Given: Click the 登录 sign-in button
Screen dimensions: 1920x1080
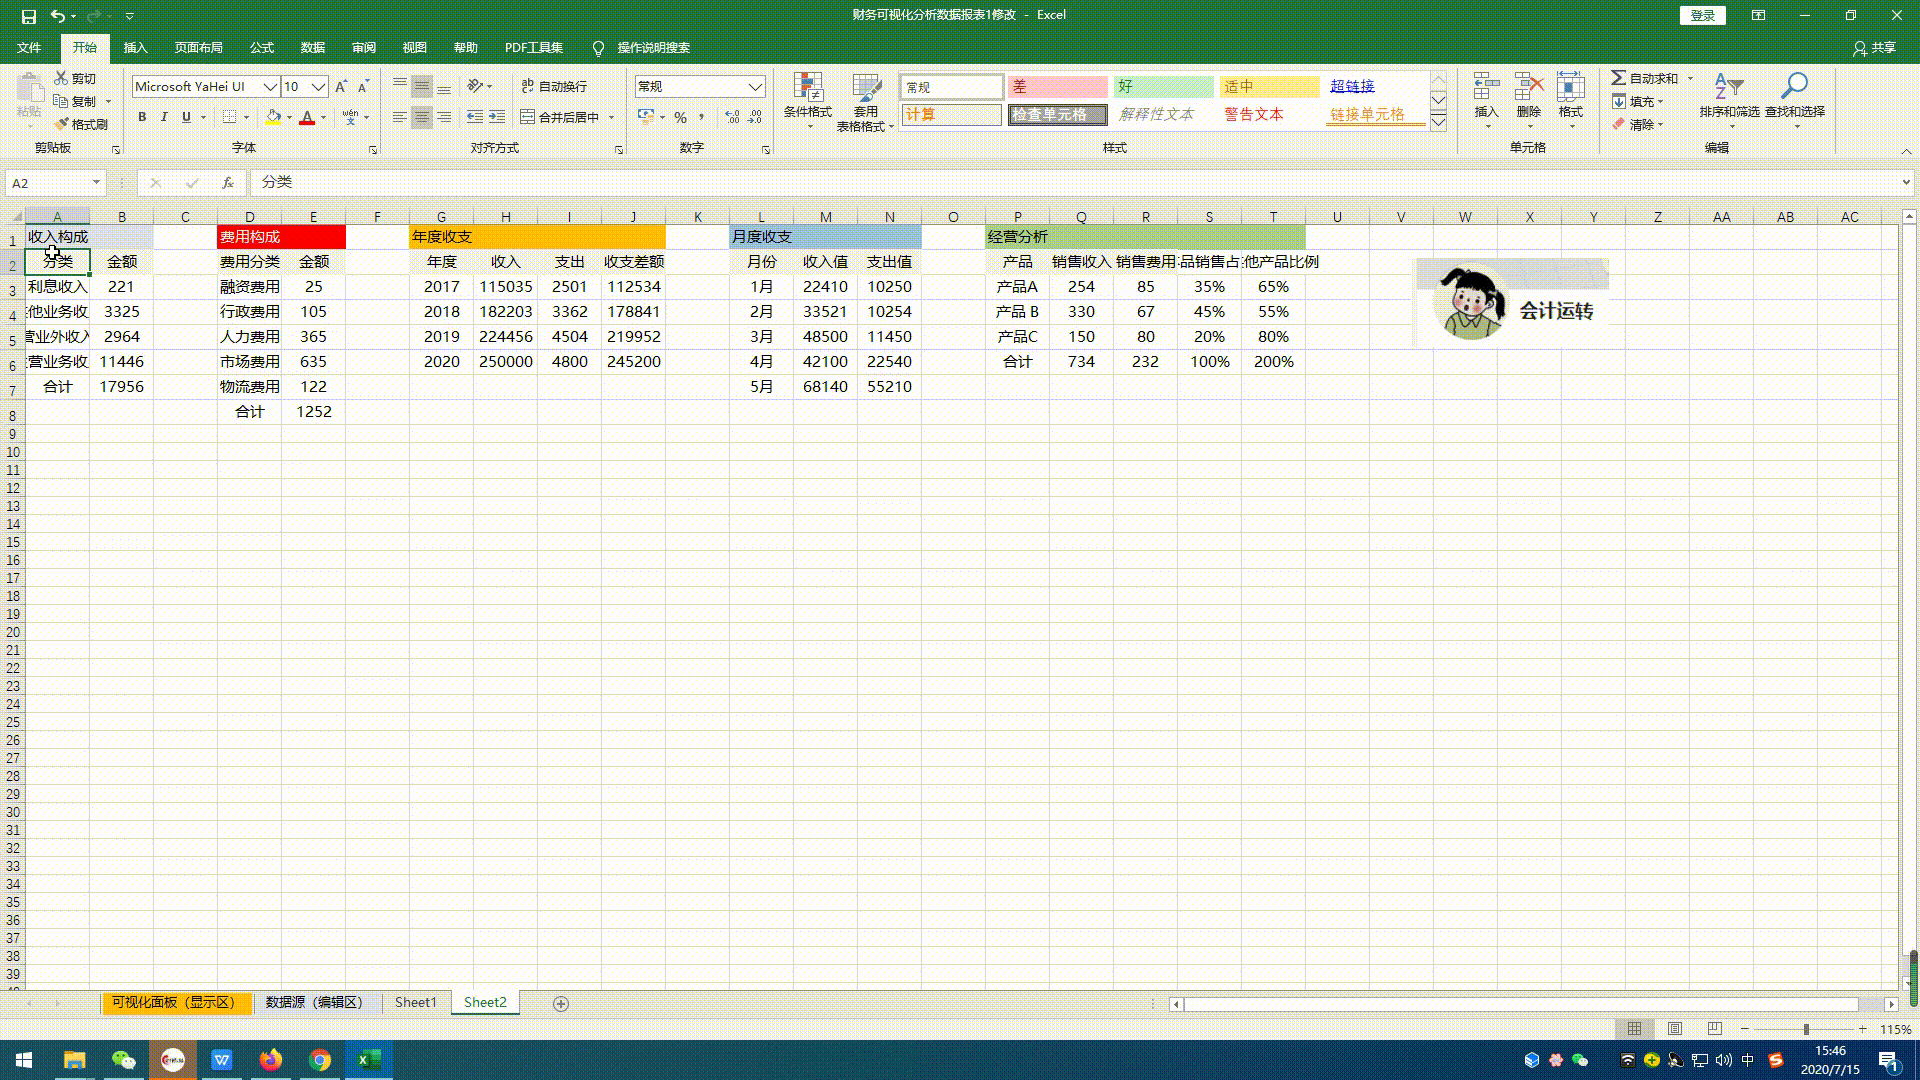Looking at the screenshot, I should point(1702,15).
